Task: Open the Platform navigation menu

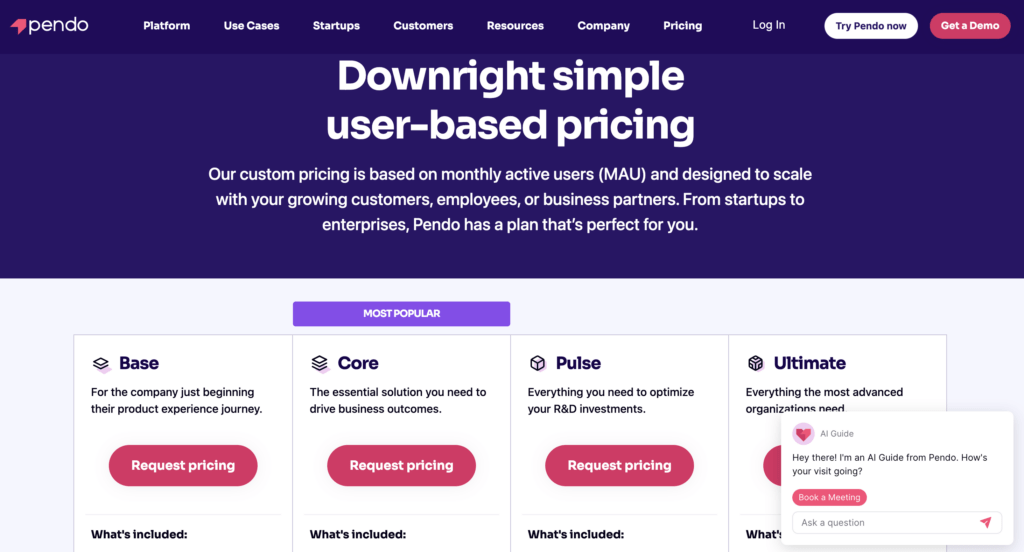Action: [x=166, y=26]
